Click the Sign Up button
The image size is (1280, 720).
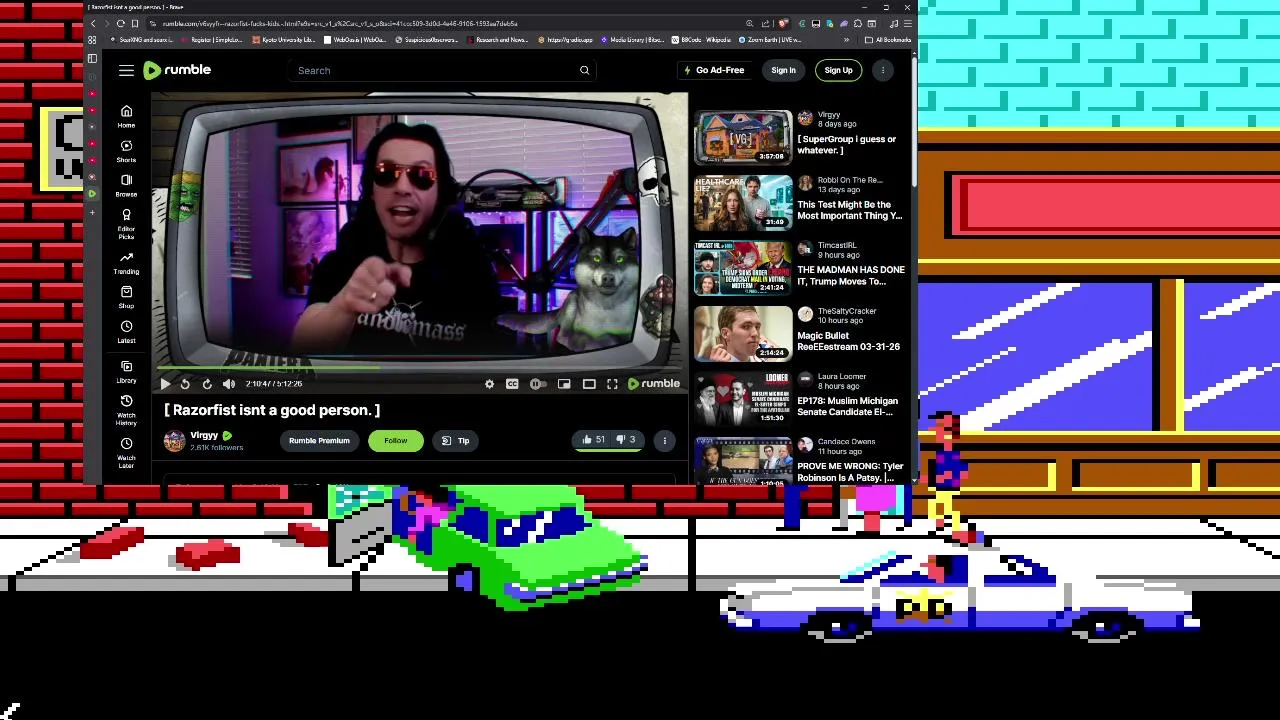pos(838,70)
